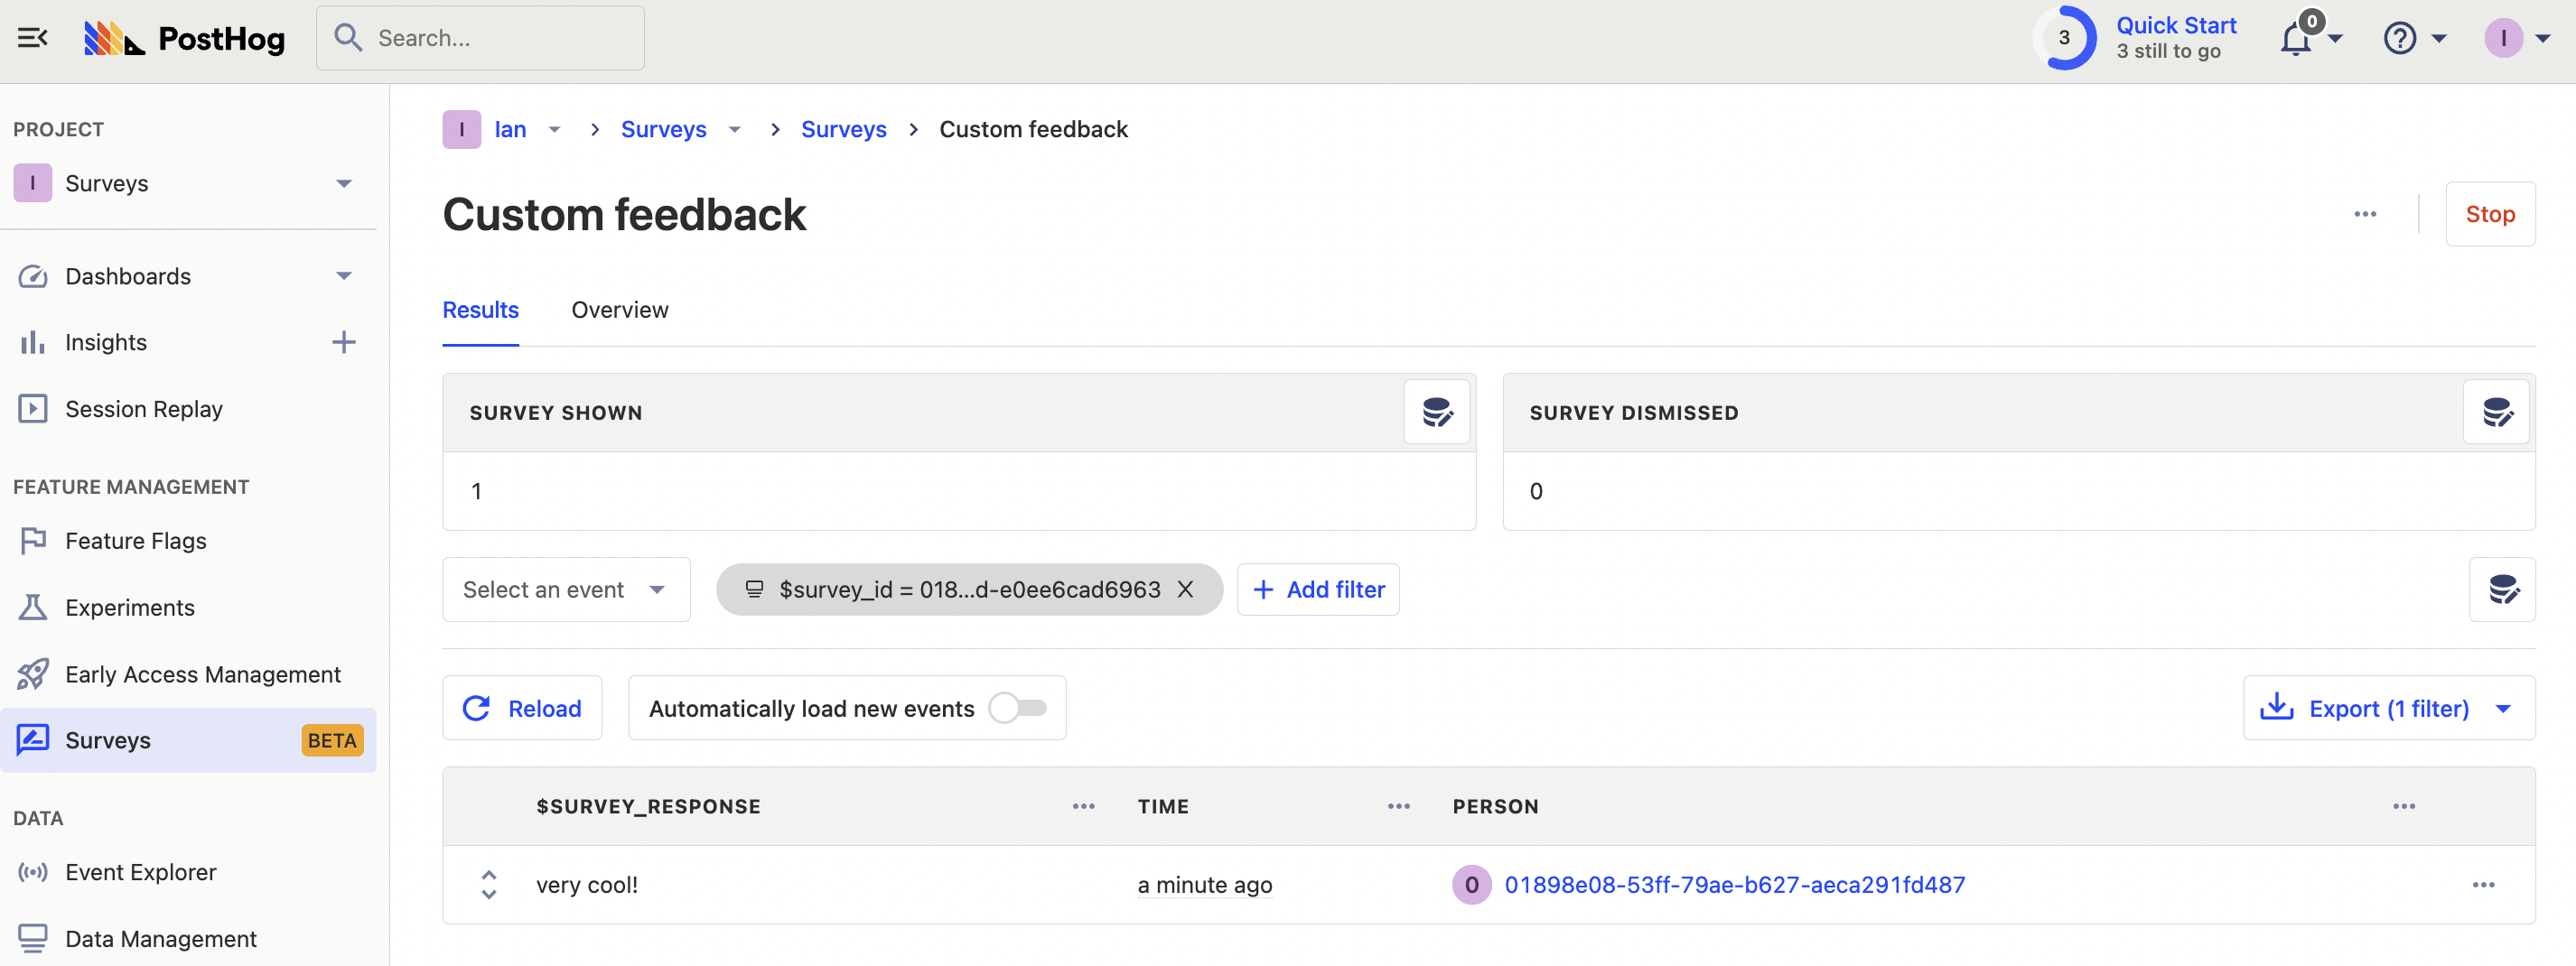Remove the $survey_id filter with X

(x=1185, y=590)
